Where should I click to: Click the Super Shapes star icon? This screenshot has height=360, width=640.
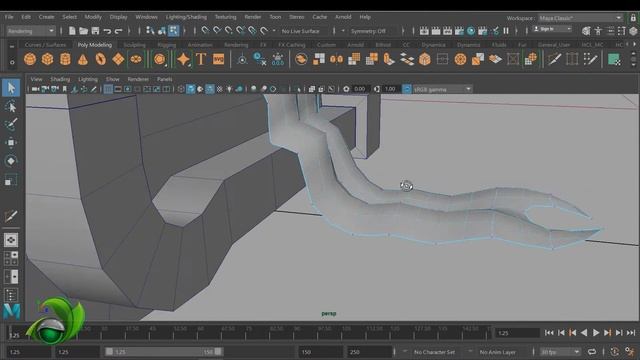(183, 59)
